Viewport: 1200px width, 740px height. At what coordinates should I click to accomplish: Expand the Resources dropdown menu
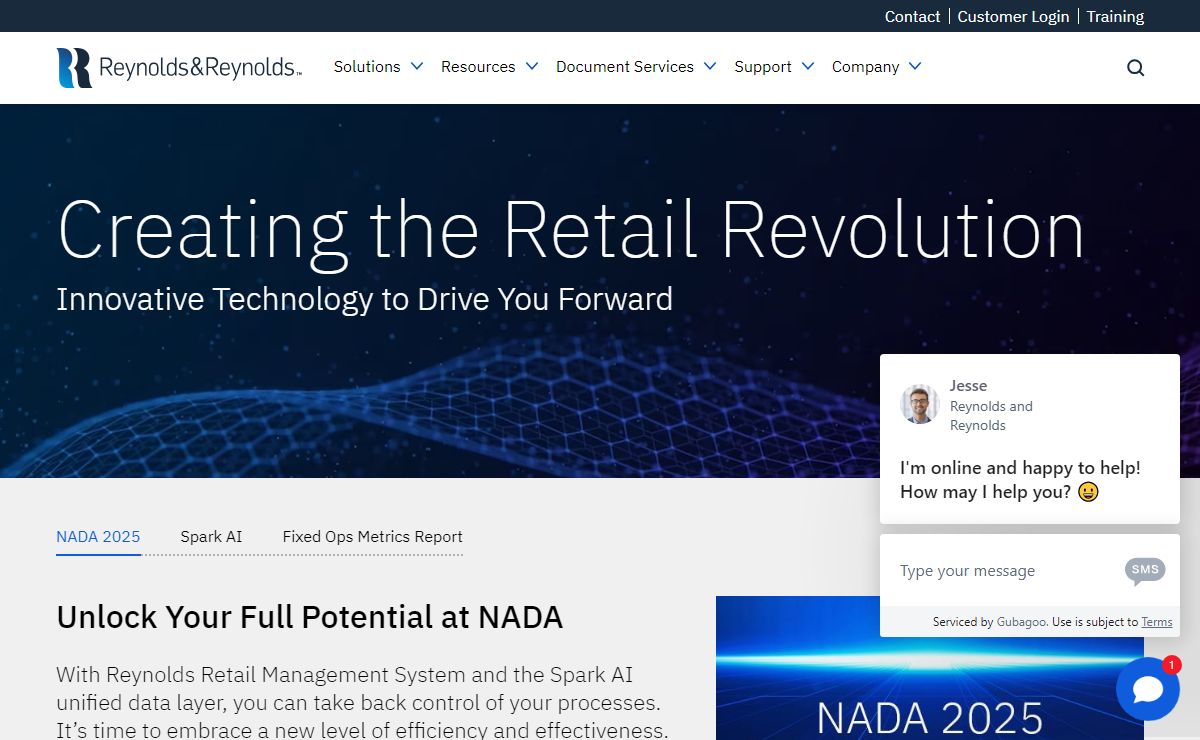489,67
